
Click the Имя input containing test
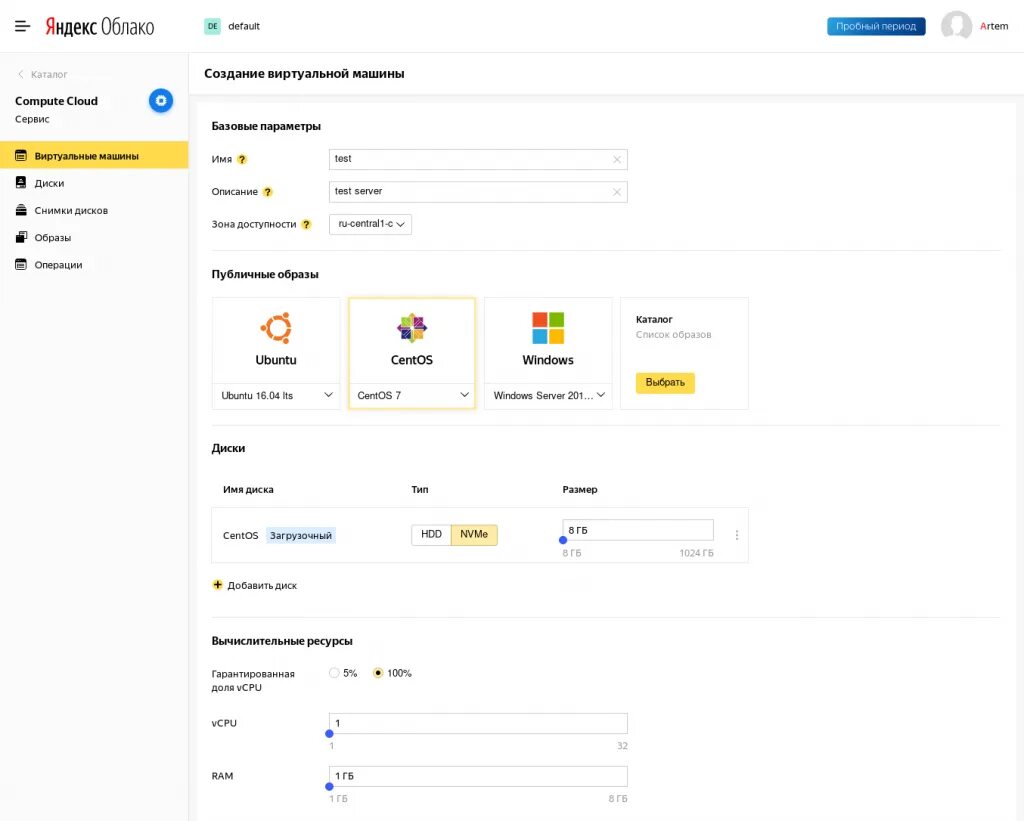[478, 159]
